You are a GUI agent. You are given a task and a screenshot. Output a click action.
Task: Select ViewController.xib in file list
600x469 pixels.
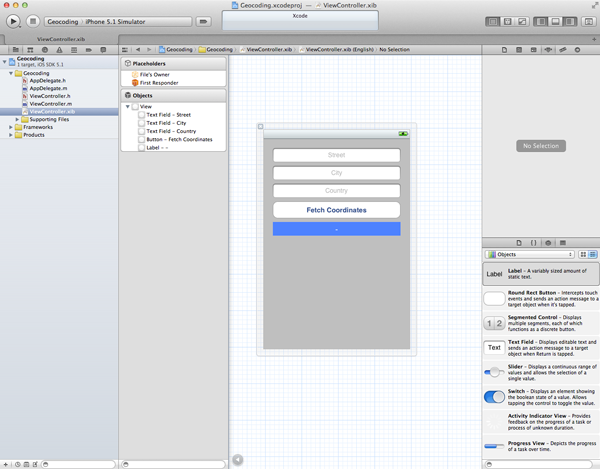59,111
